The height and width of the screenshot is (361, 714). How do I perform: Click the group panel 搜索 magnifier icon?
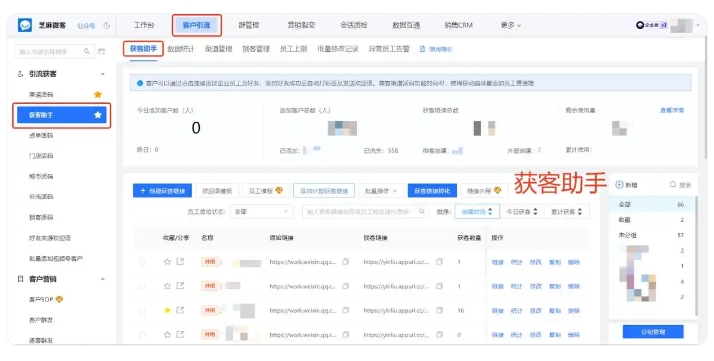tap(673, 185)
